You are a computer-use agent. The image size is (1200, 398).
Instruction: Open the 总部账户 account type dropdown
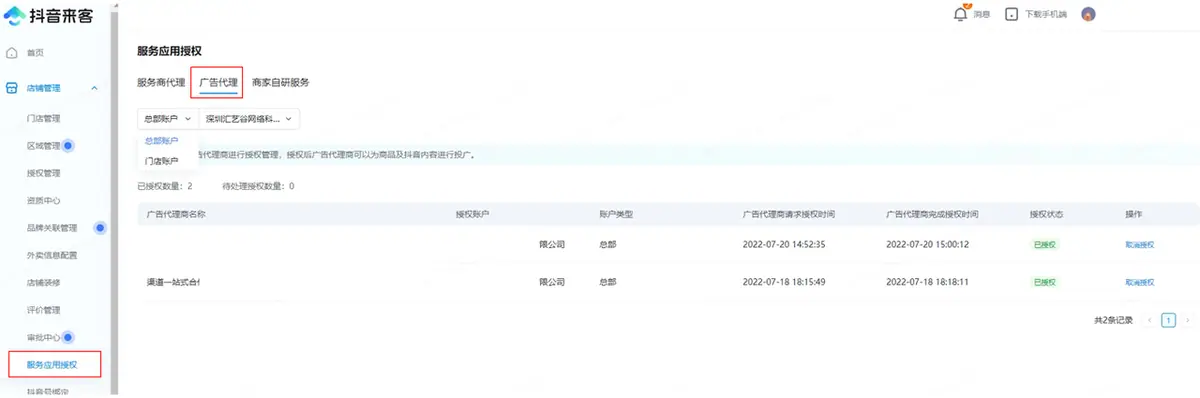(x=167, y=118)
